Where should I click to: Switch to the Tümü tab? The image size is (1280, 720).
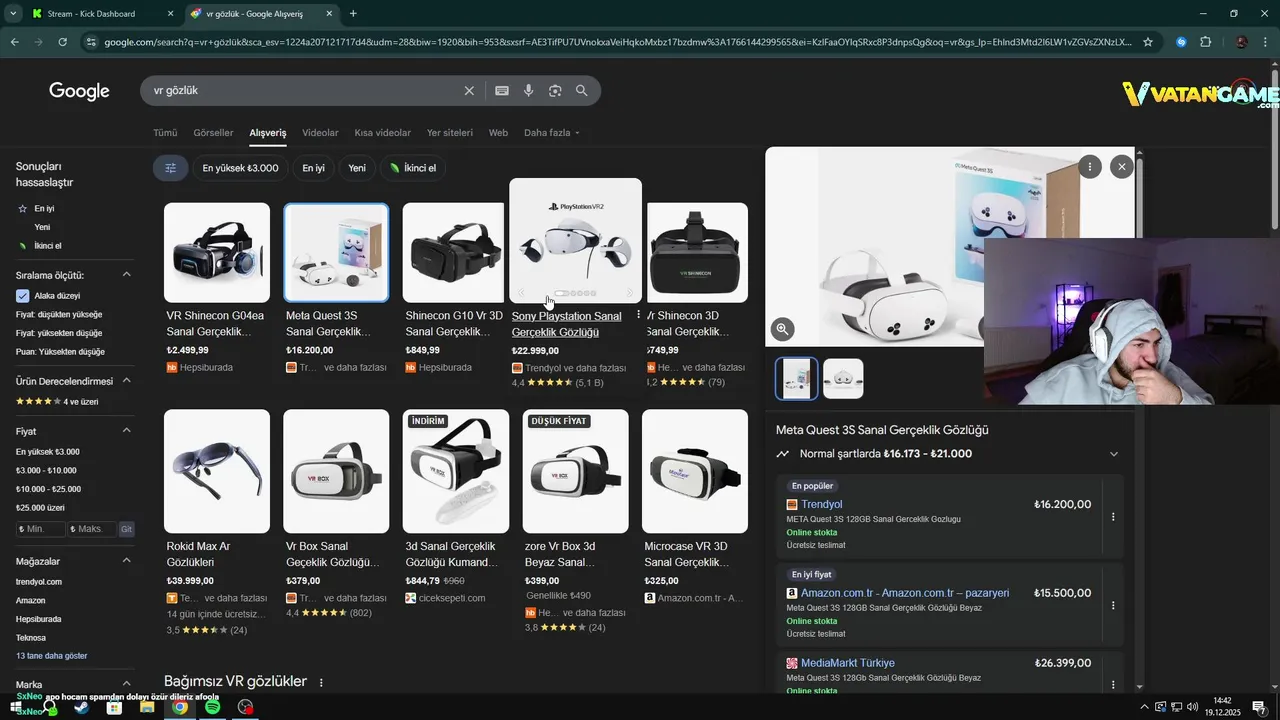click(165, 133)
